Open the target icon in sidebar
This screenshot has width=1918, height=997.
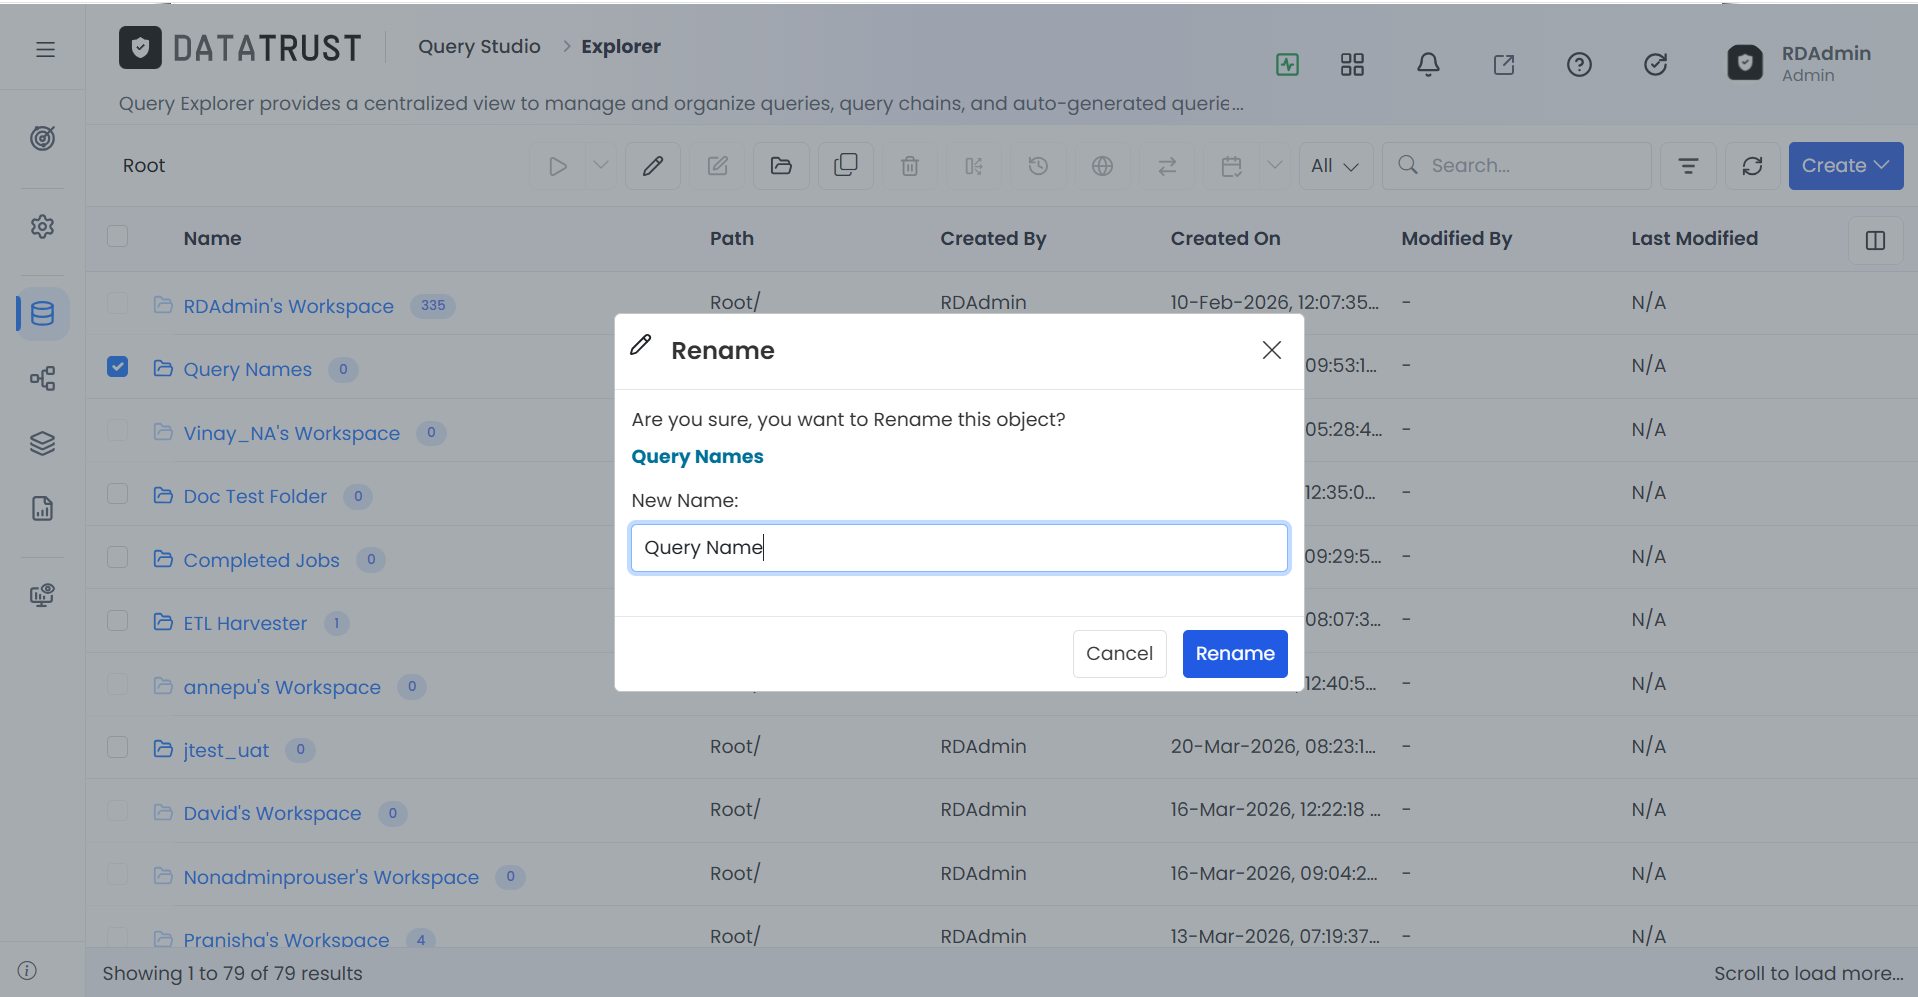[42, 138]
